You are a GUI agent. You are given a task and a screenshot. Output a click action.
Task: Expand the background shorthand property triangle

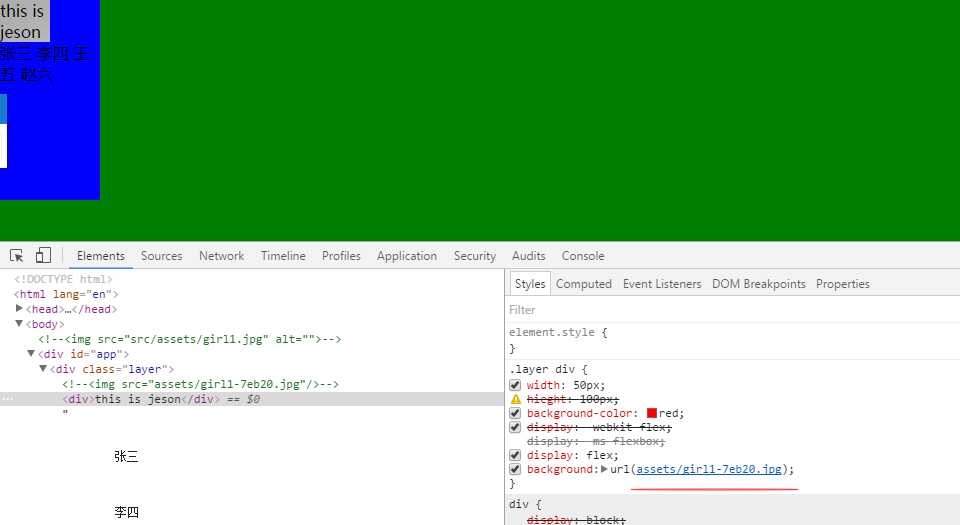[604, 469]
